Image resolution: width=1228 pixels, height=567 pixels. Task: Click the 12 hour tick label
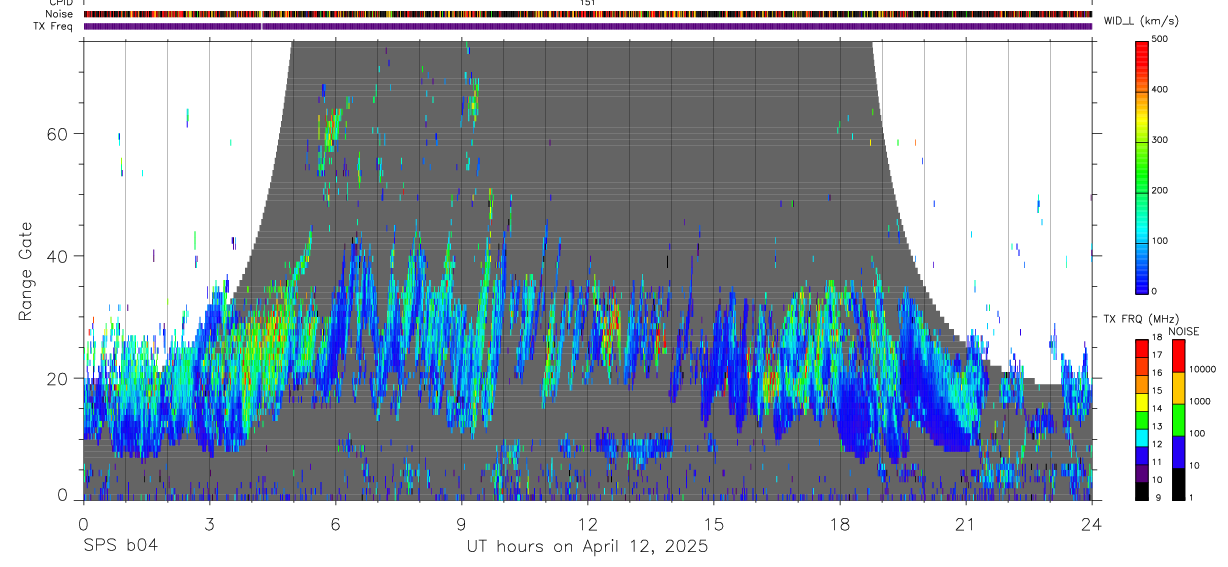587,525
